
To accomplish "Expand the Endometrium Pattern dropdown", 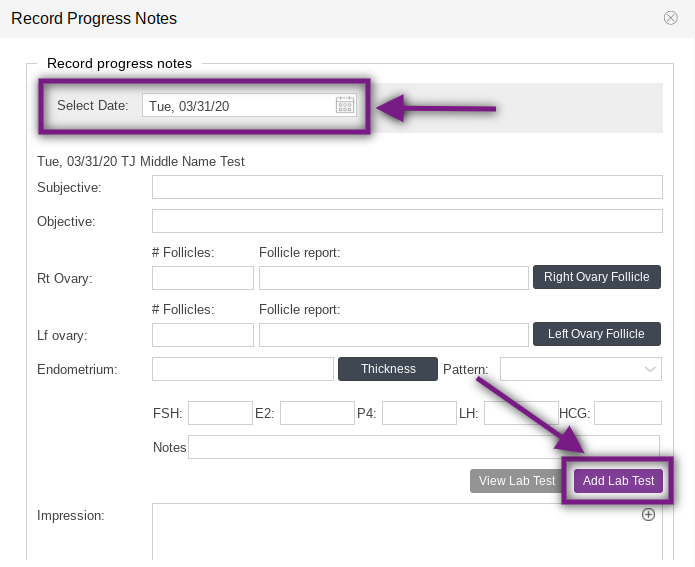I will tap(581, 369).
